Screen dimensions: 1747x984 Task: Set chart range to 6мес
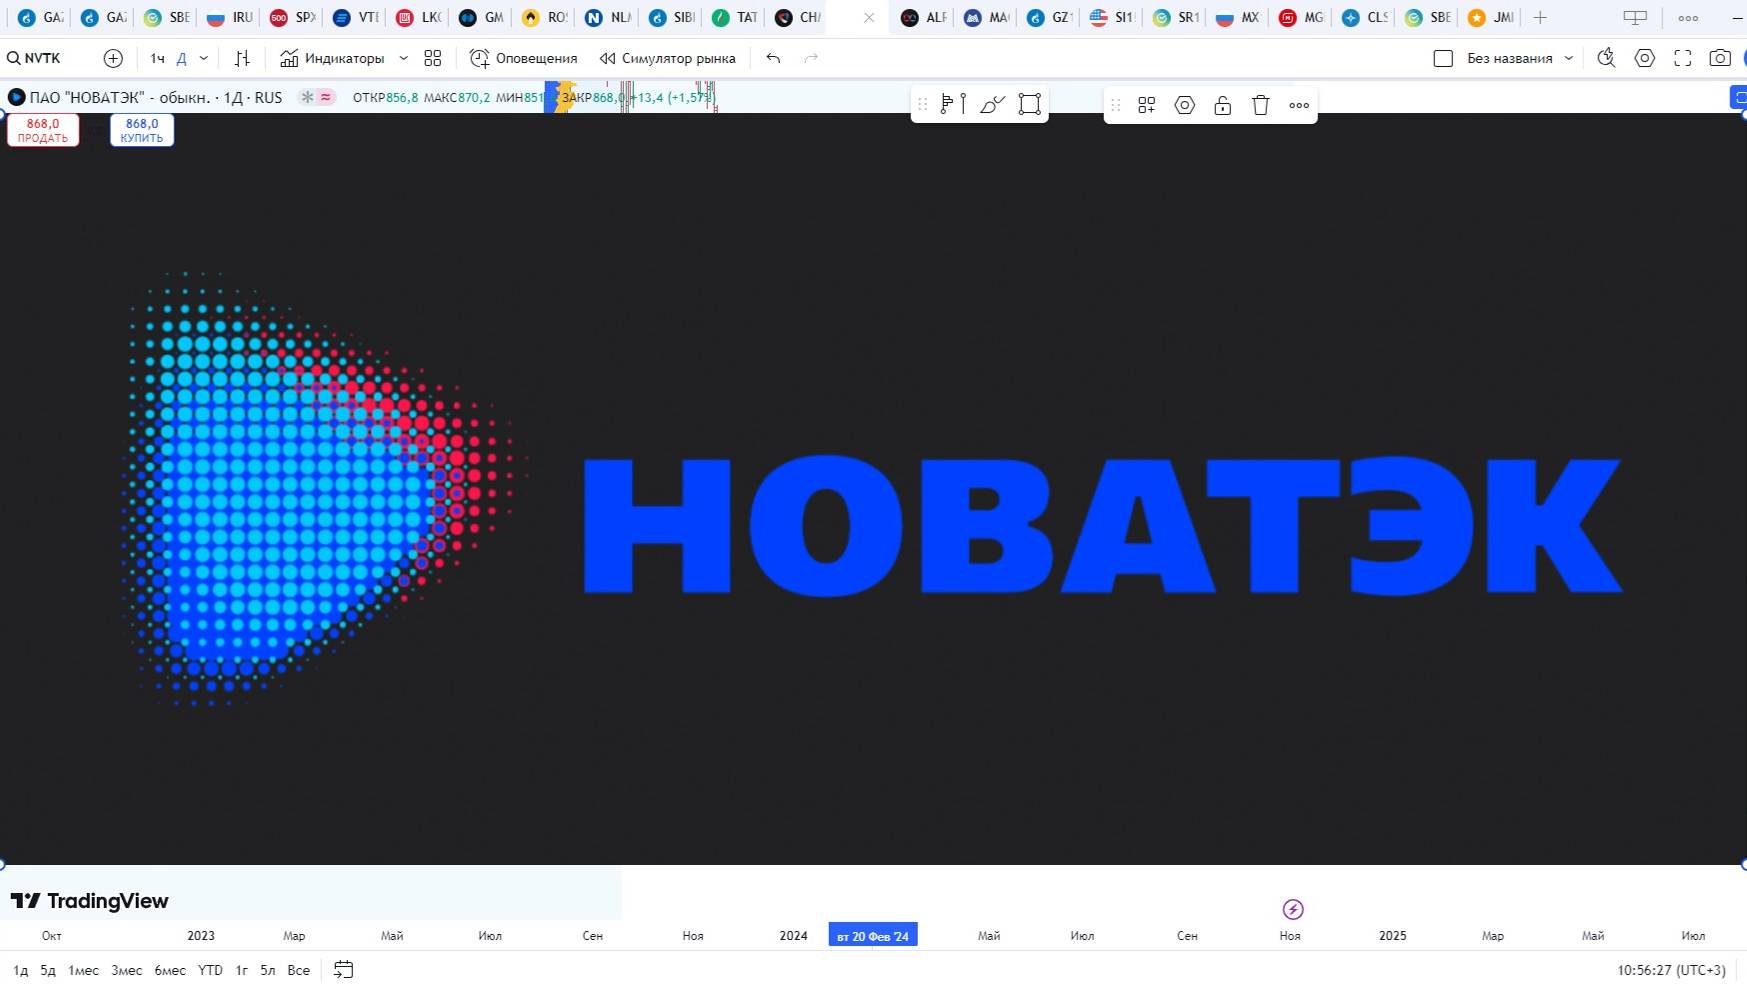coord(170,970)
